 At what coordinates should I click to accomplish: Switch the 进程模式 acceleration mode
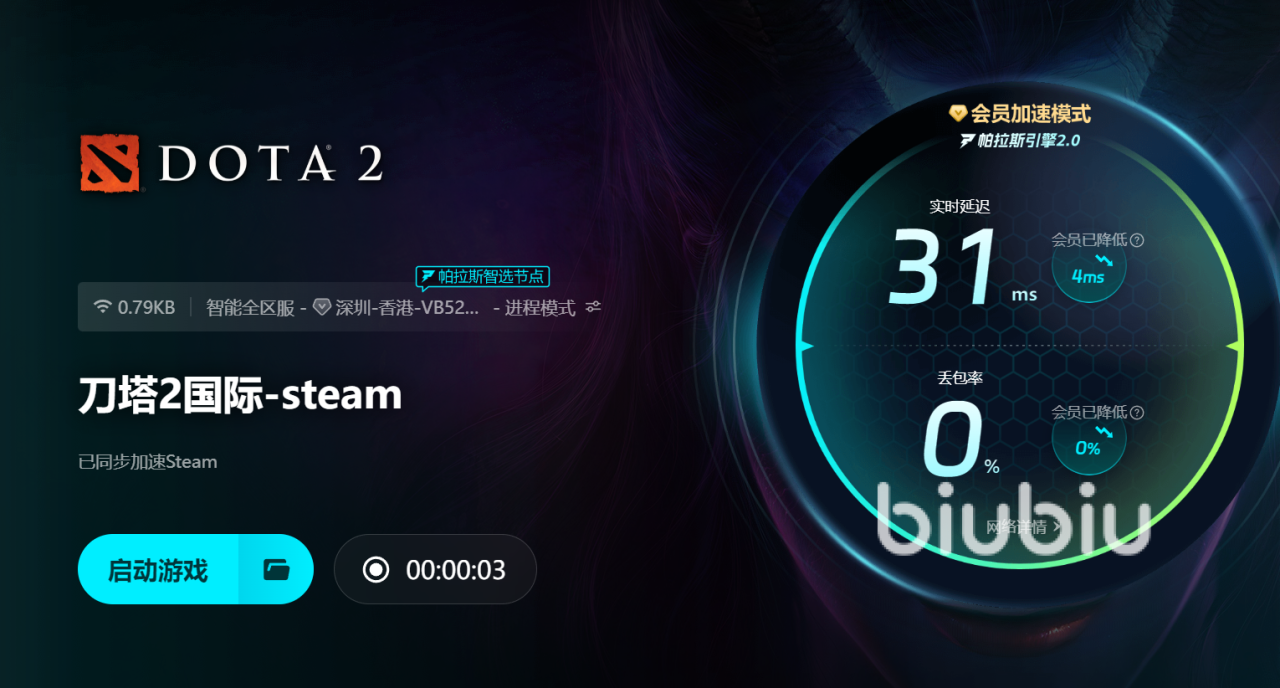[x=540, y=307]
